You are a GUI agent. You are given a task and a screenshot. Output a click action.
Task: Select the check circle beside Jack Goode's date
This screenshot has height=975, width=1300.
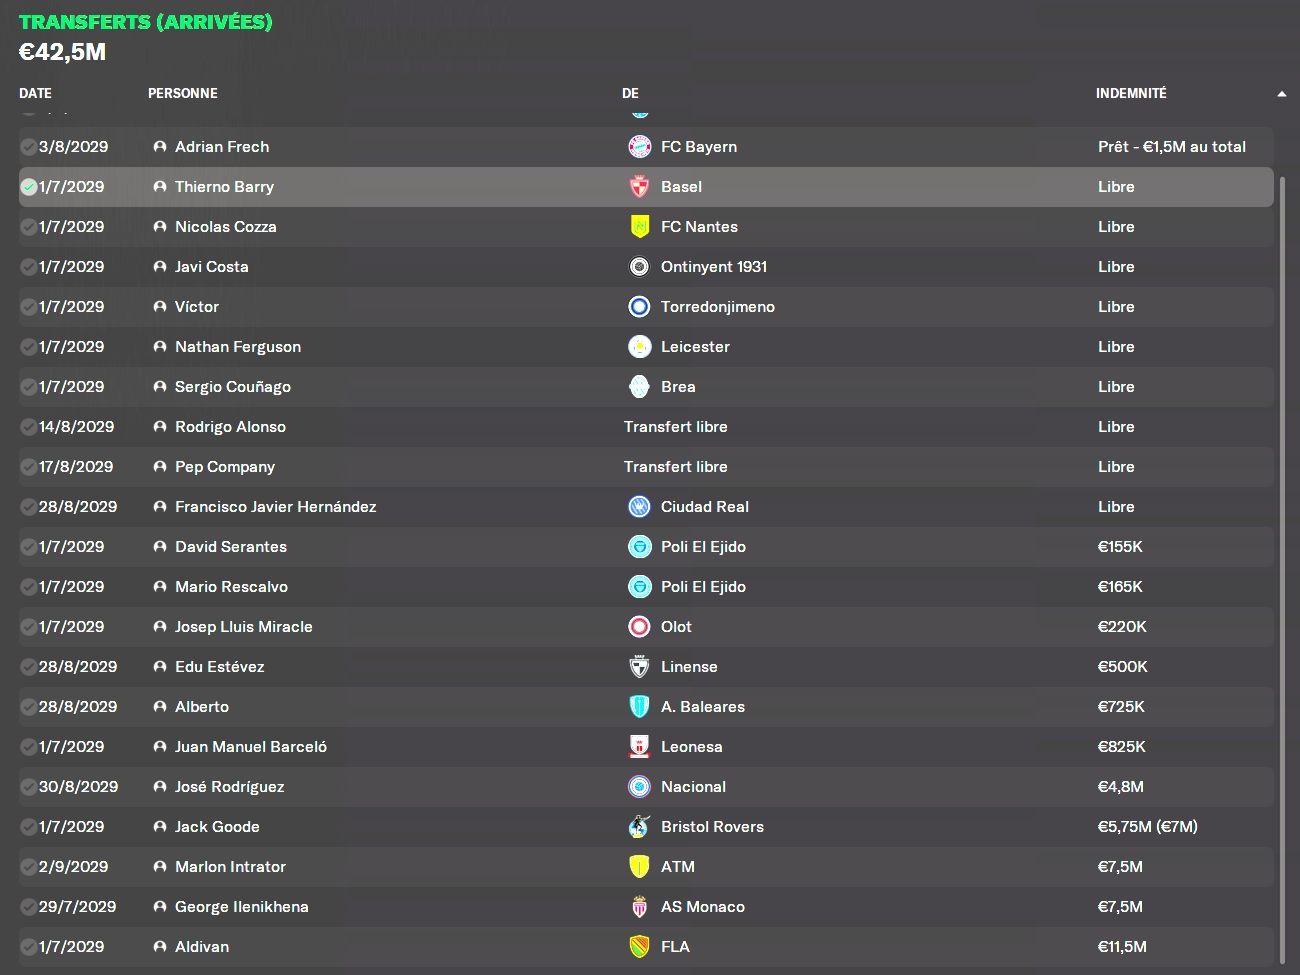29,827
